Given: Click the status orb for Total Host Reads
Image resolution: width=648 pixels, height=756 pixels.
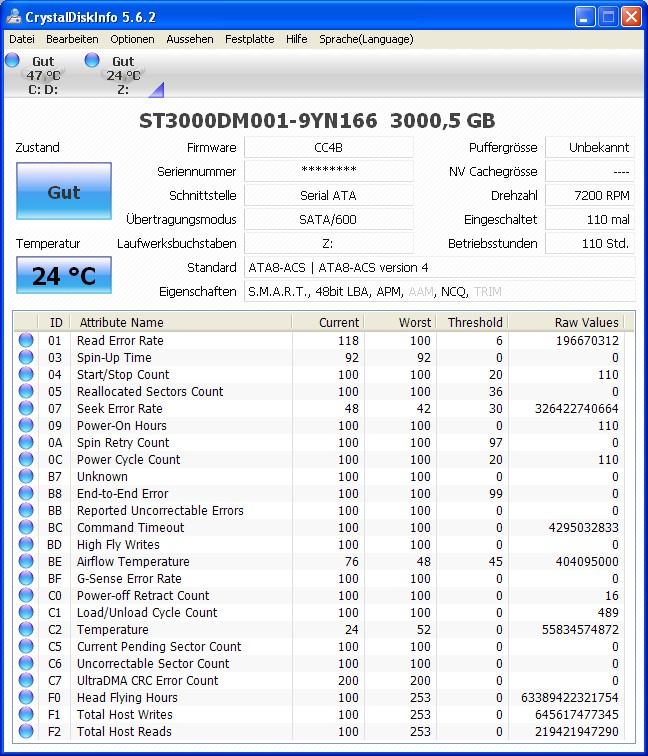Looking at the screenshot, I should (x=26, y=731).
